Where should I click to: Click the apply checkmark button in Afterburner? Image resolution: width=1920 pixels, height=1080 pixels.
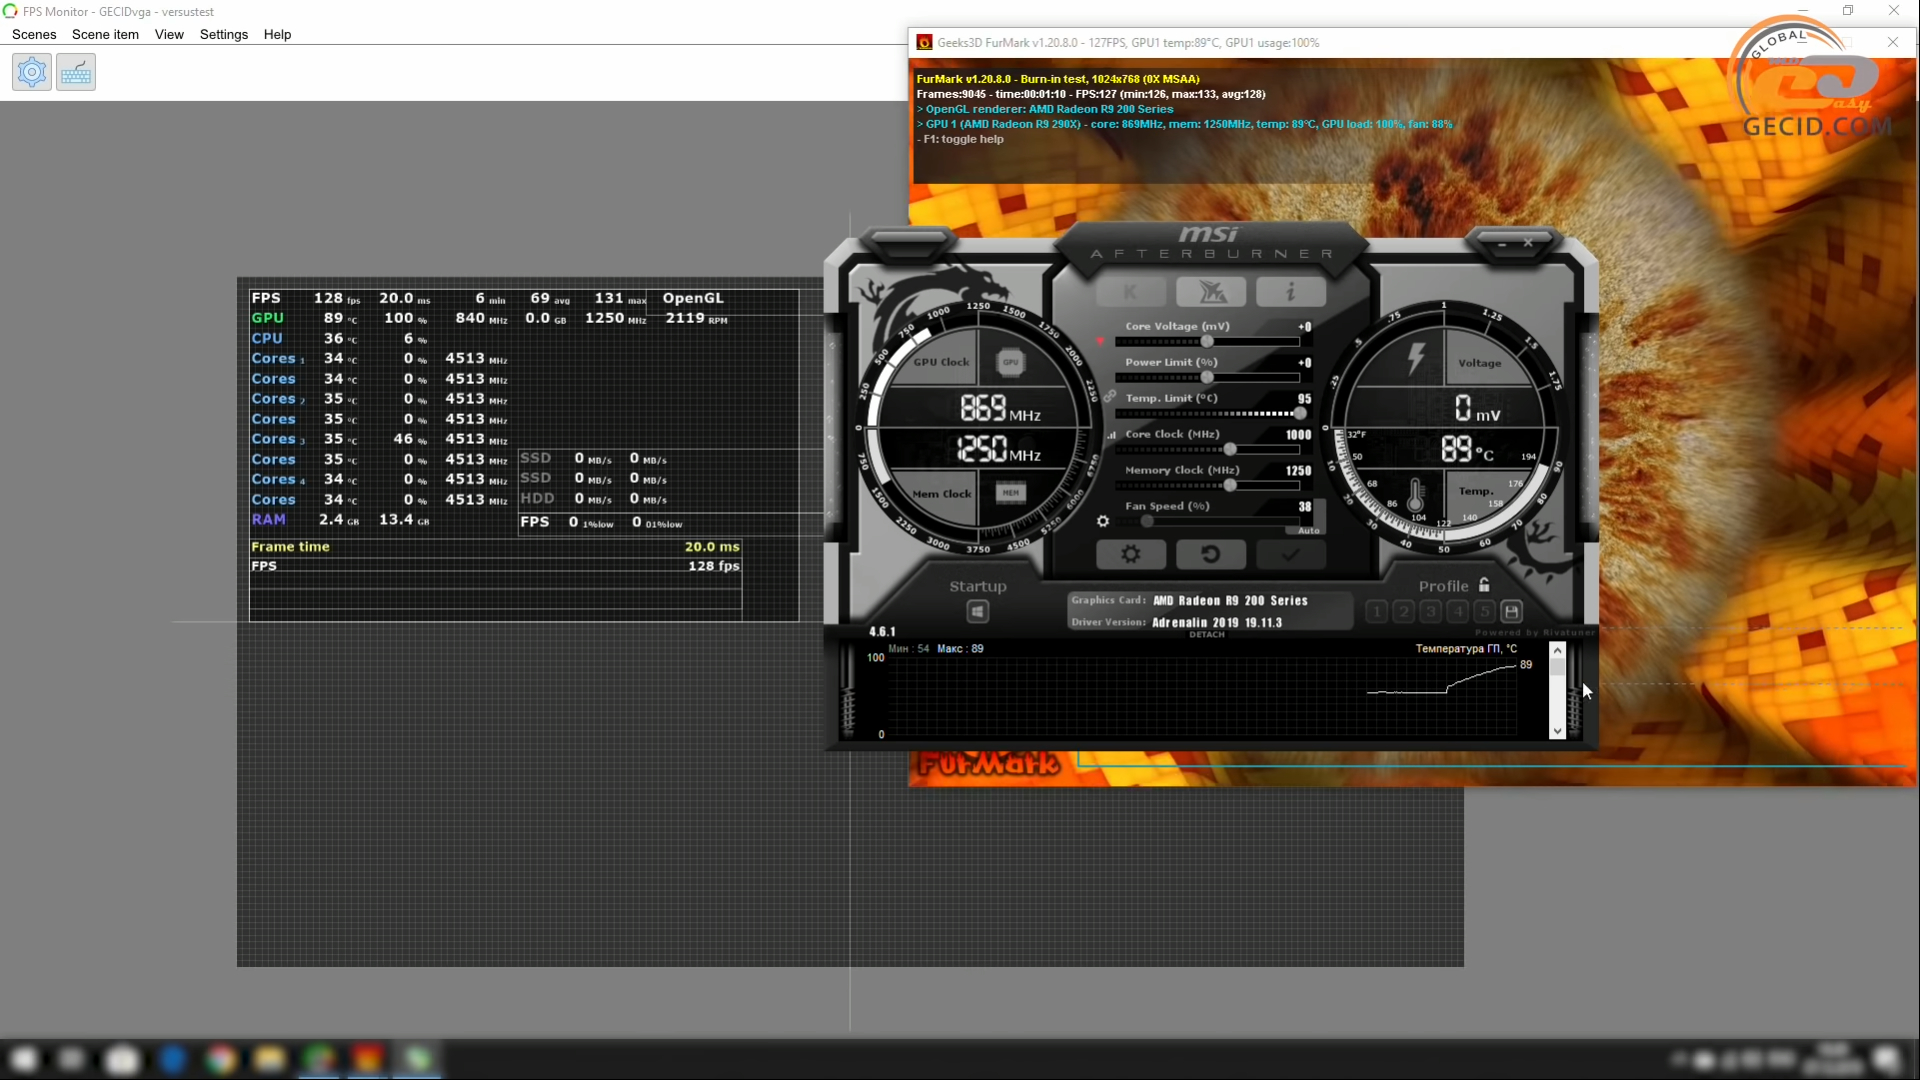pos(1291,554)
